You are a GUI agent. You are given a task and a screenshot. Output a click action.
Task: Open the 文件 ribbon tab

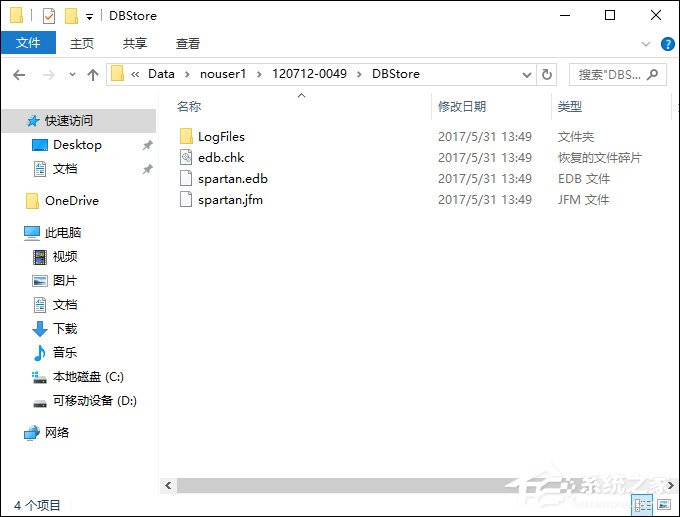click(28, 43)
